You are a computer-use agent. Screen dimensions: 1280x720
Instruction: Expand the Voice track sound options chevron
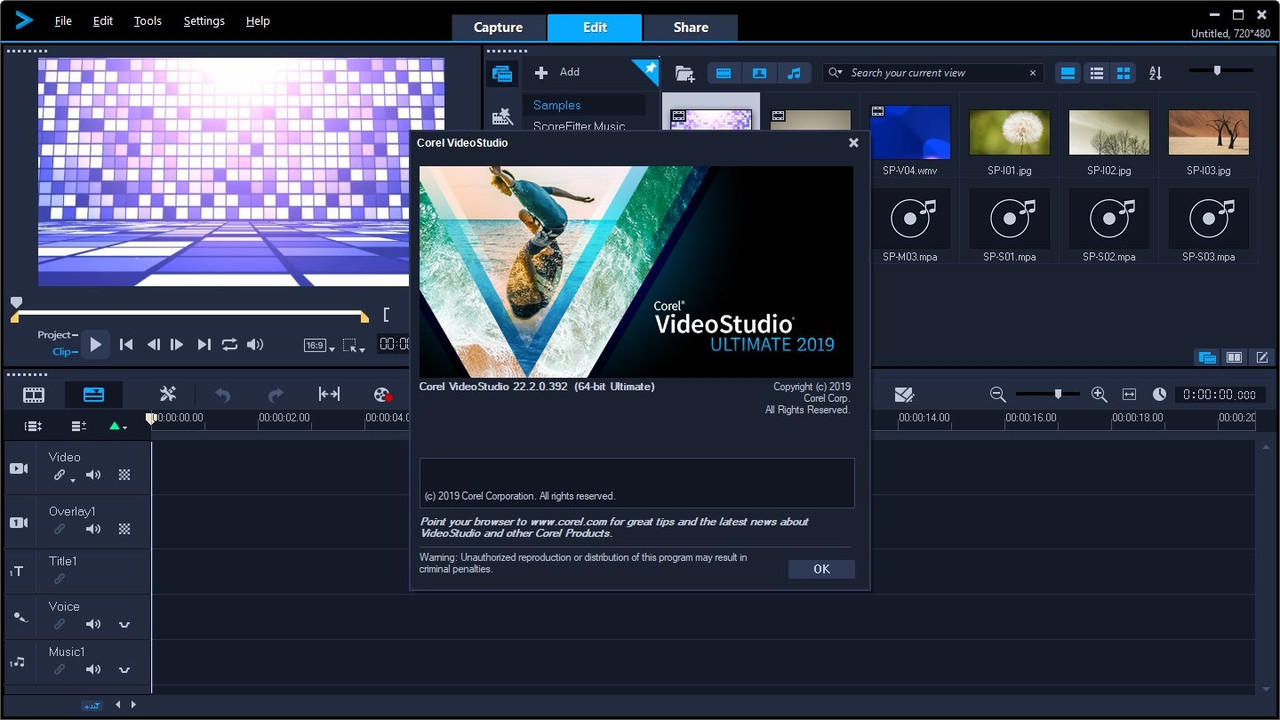(x=124, y=625)
